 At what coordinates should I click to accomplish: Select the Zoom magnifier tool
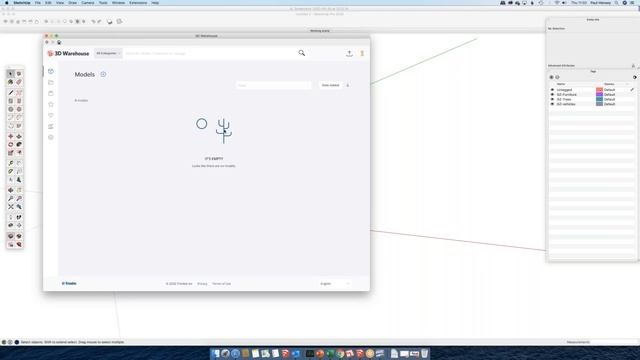(11, 198)
